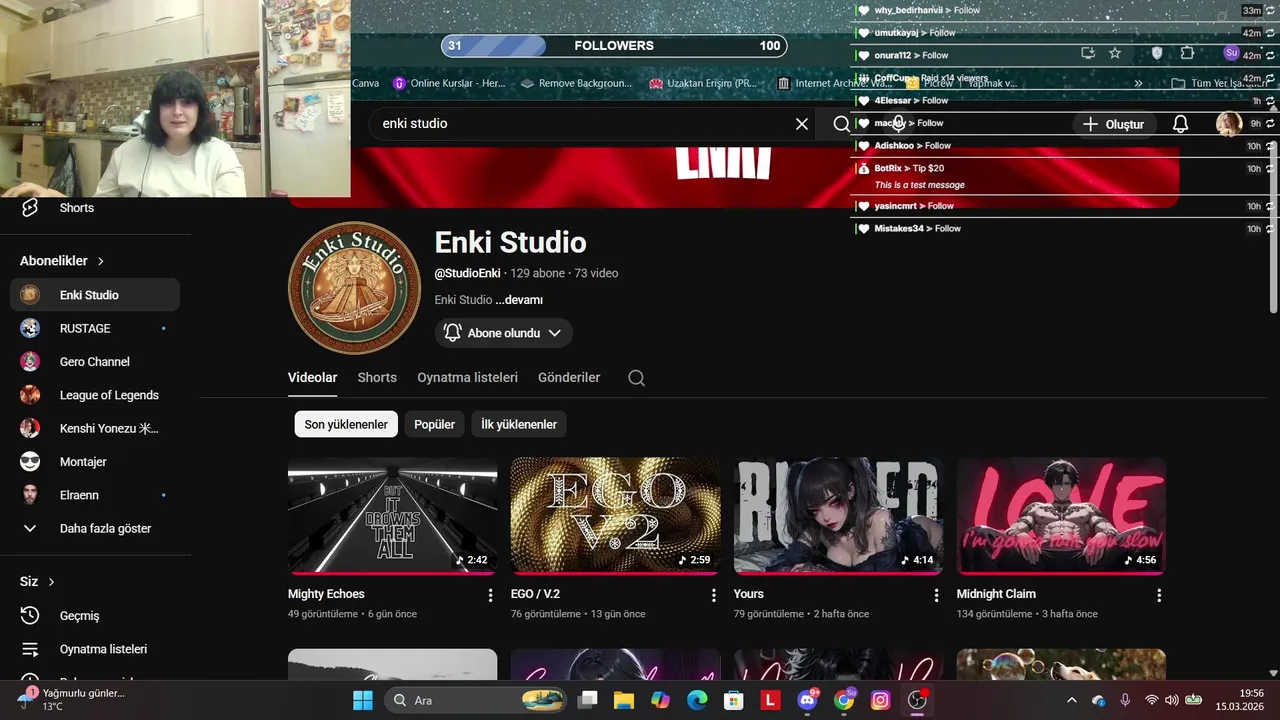The height and width of the screenshot is (720, 1280).
Task: Select the 'İlk yüklenenler' sort chip
Action: click(519, 424)
